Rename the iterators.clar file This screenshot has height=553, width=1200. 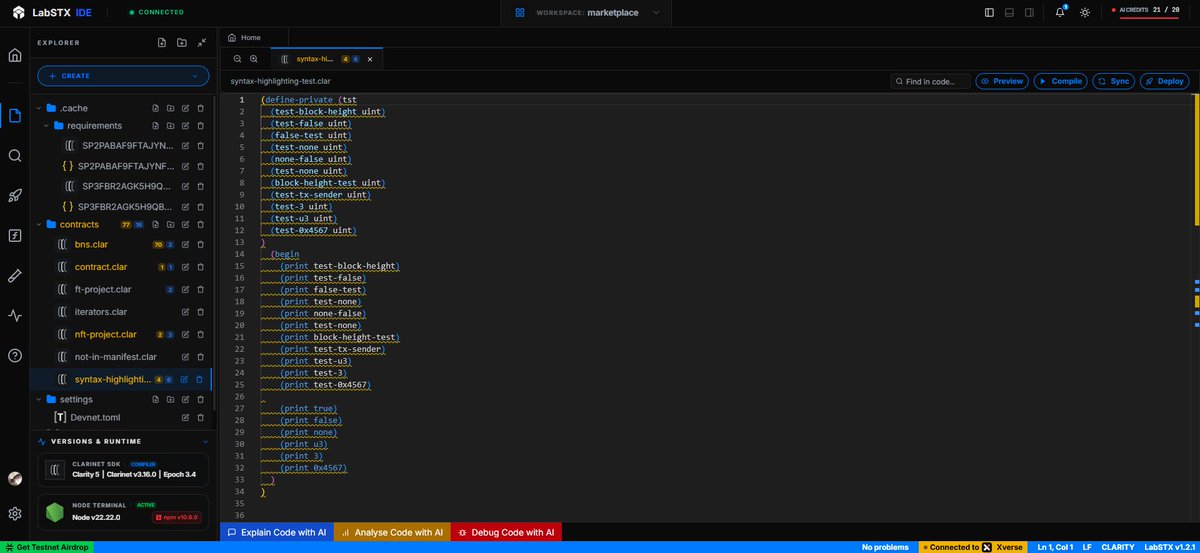(185, 312)
